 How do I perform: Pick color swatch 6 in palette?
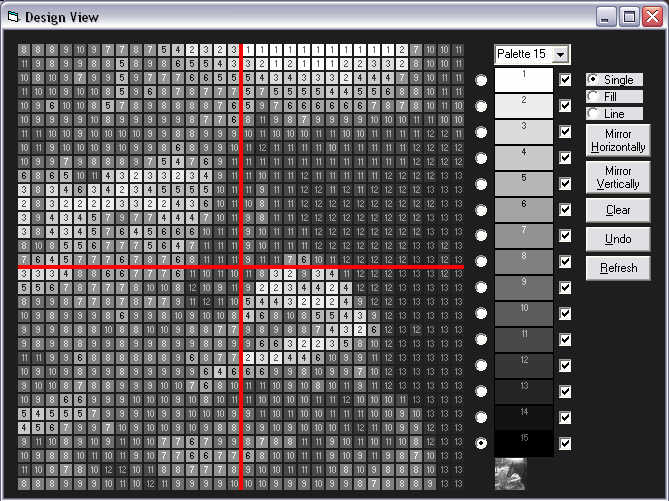click(524, 210)
